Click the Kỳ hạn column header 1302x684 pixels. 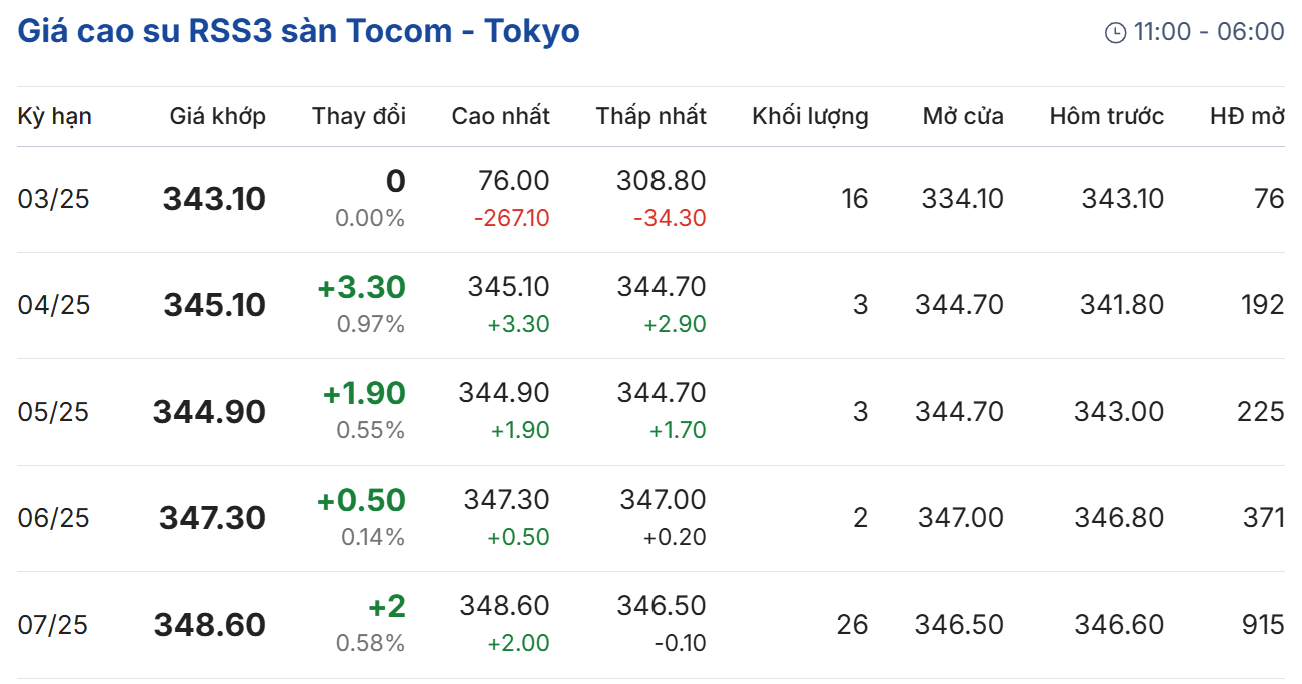(x=54, y=116)
